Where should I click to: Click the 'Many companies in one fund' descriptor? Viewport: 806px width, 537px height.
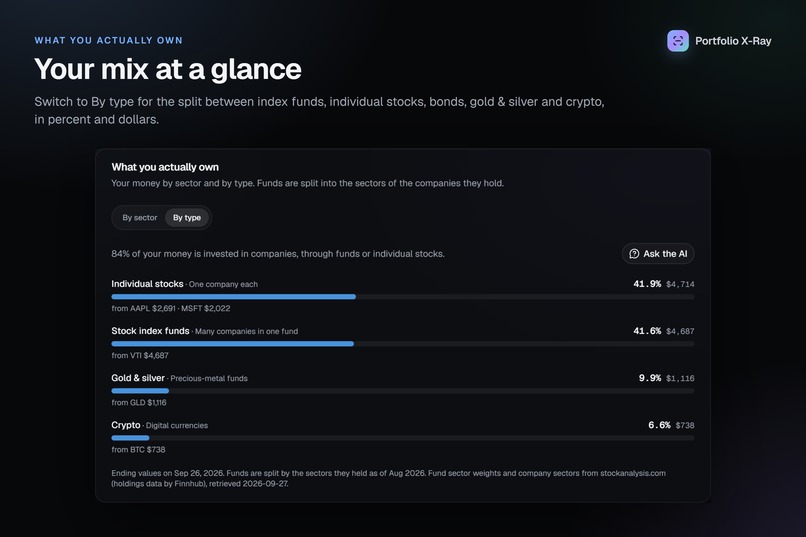click(x=246, y=331)
